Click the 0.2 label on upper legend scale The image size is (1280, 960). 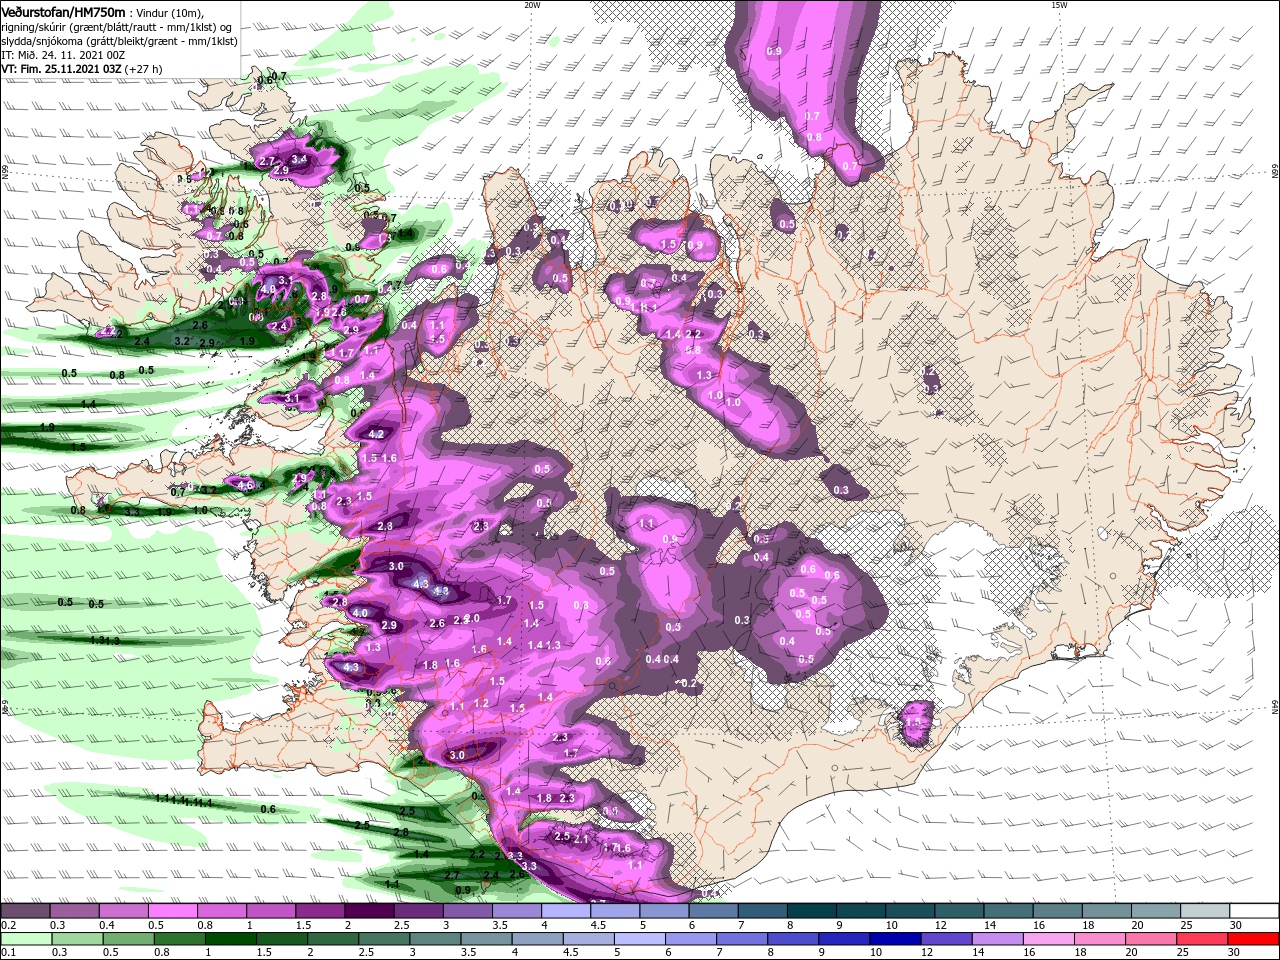(x=9, y=925)
